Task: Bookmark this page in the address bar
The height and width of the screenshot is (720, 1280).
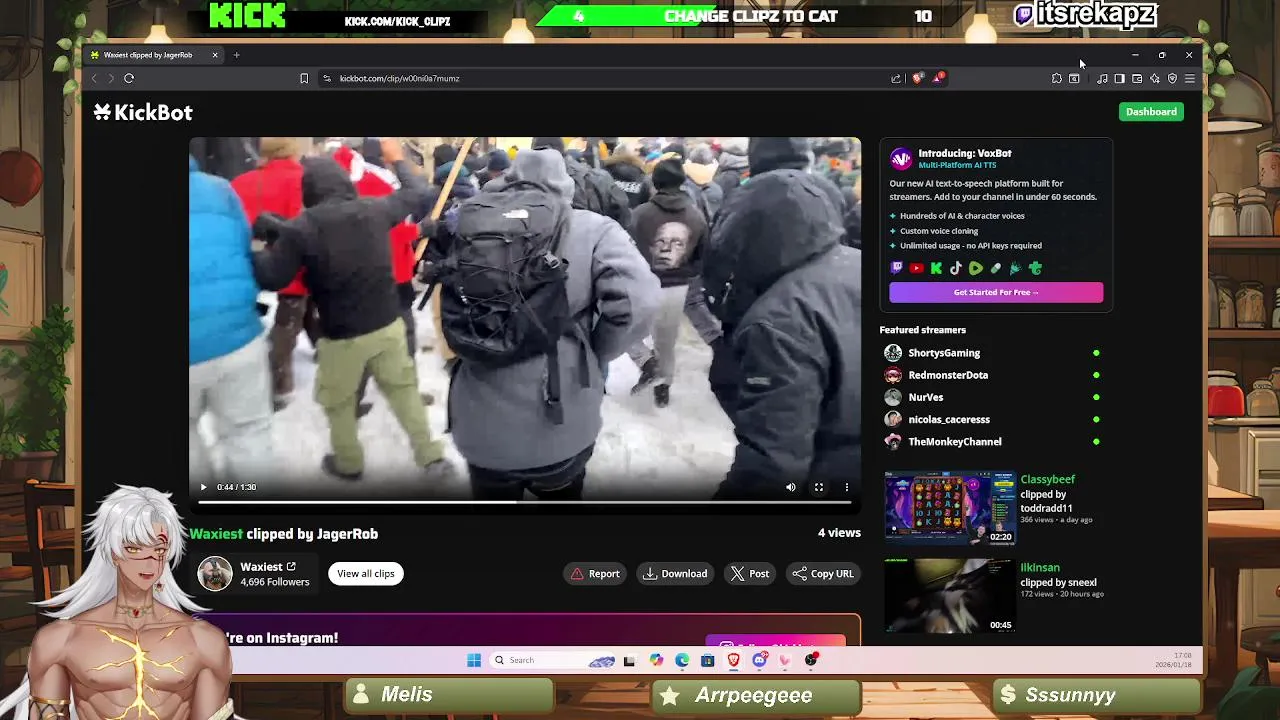Action: tap(304, 78)
